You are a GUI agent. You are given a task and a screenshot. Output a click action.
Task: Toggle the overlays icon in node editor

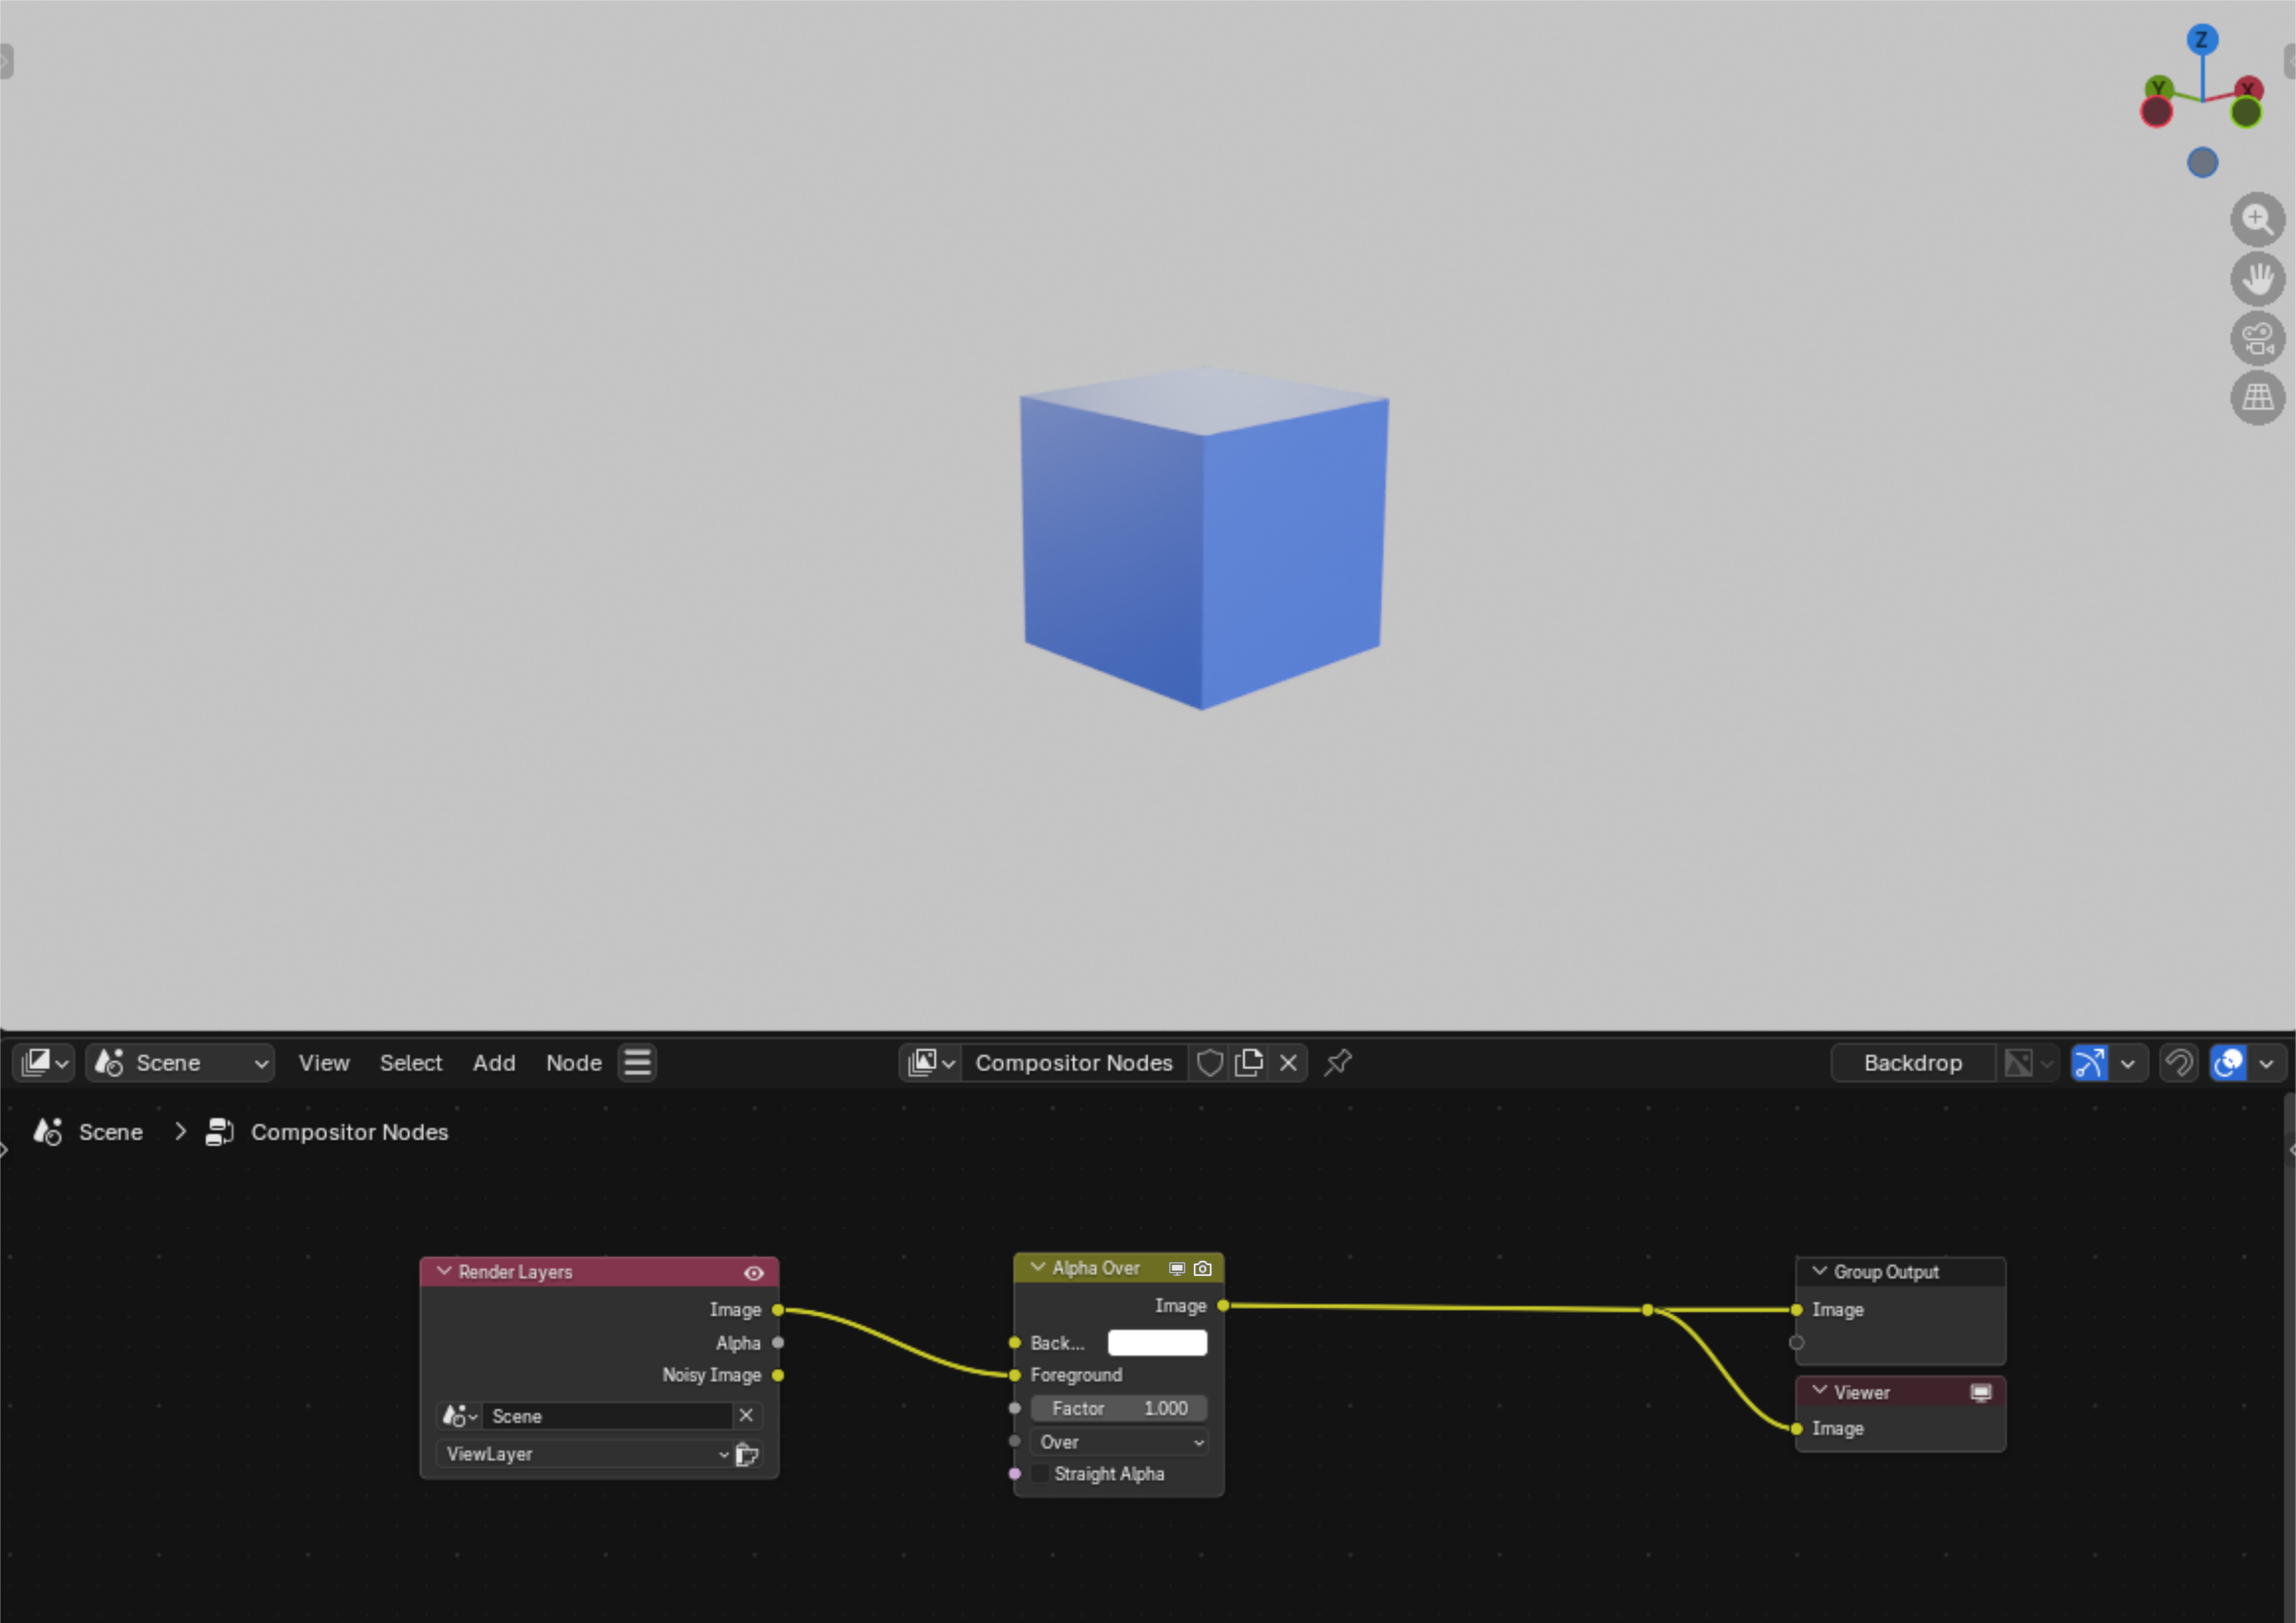2228,1062
